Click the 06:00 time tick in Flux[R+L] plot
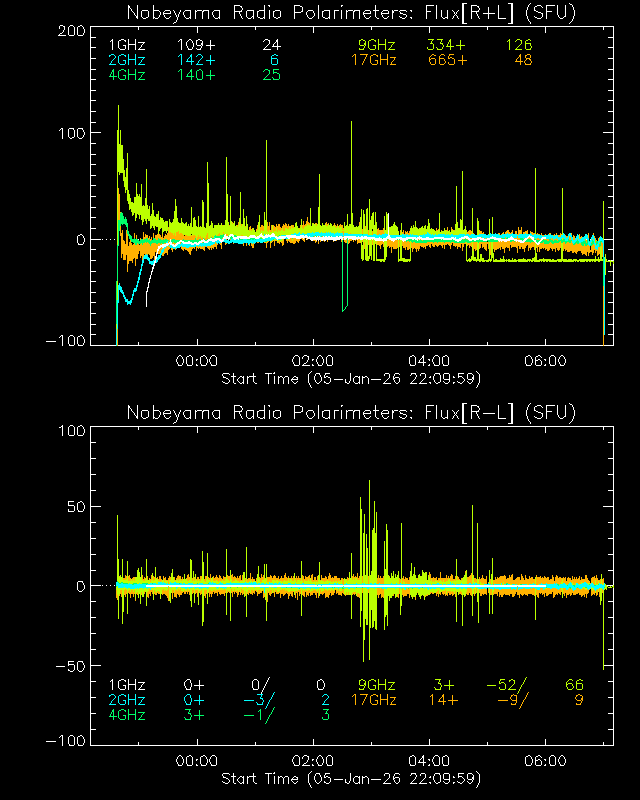Image resolution: width=640 pixels, height=800 pixels. (x=546, y=360)
